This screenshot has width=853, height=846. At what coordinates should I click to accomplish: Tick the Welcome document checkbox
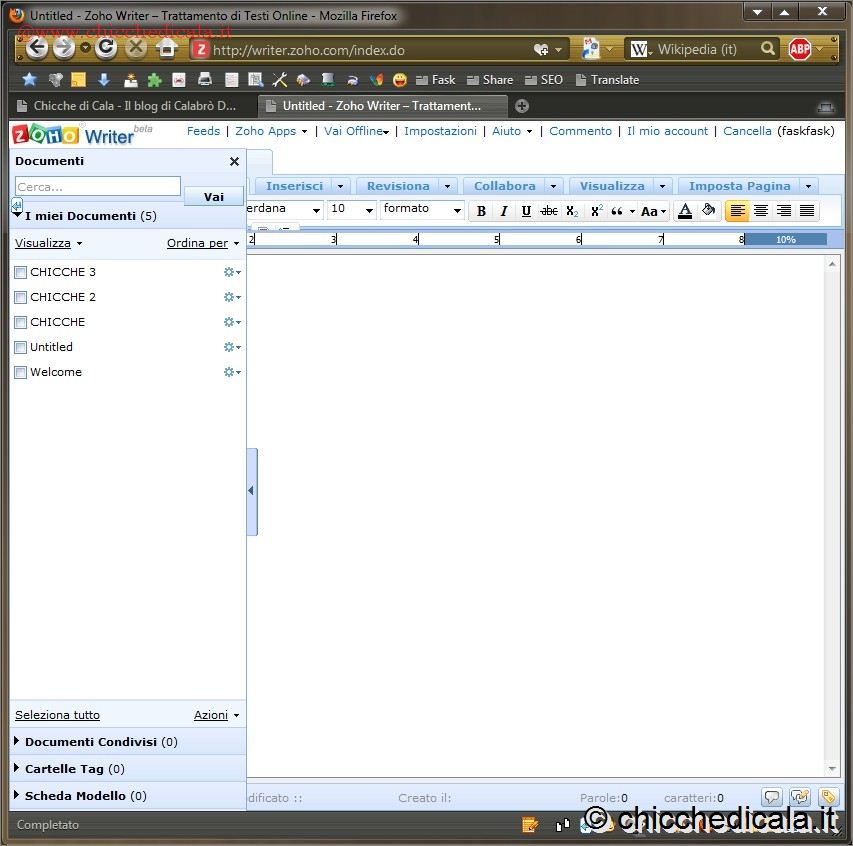(x=21, y=372)
